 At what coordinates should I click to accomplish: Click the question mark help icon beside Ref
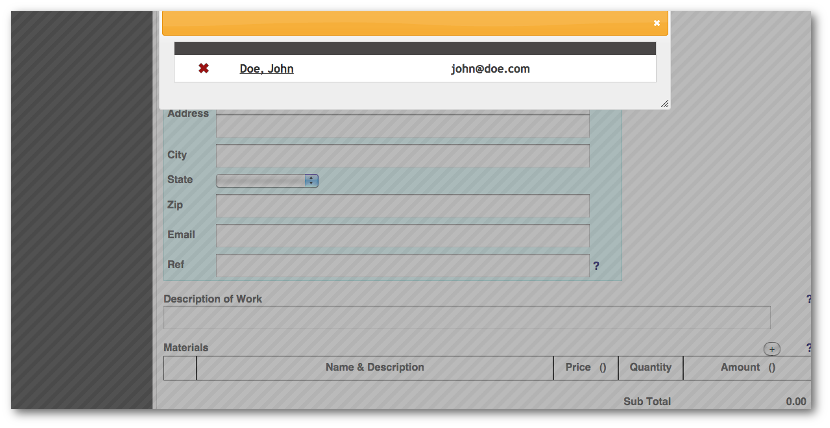click(x=596, y=266)
